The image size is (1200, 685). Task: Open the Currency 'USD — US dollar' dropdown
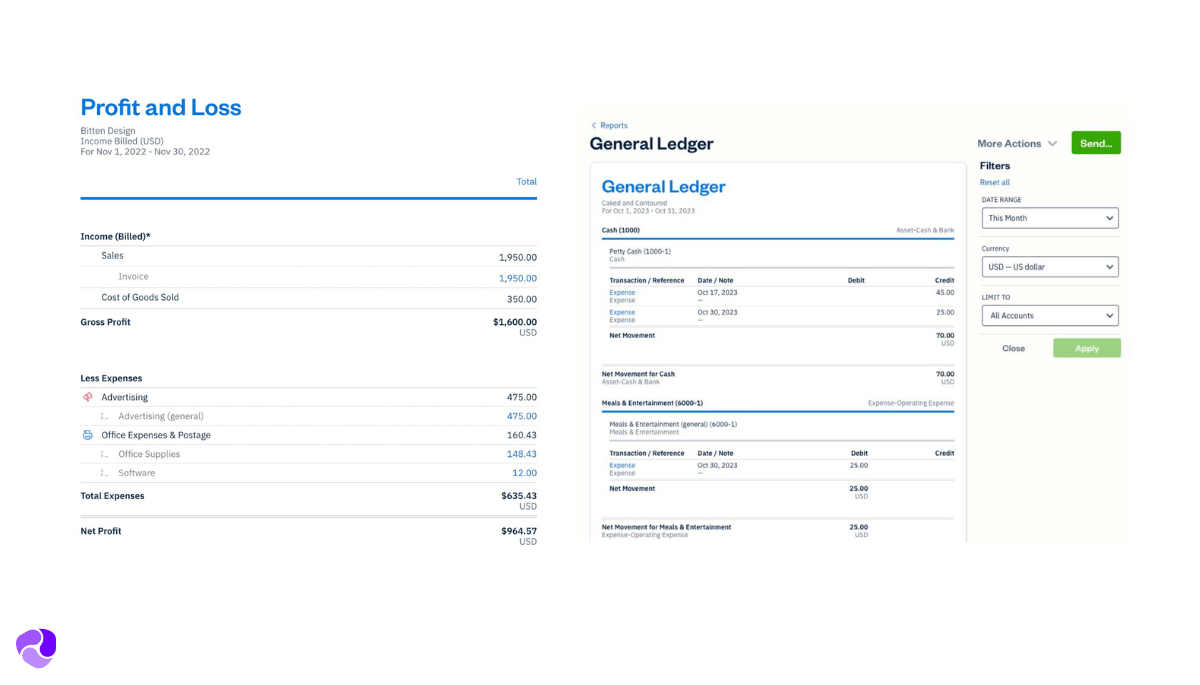click(x=1049, y=267)
